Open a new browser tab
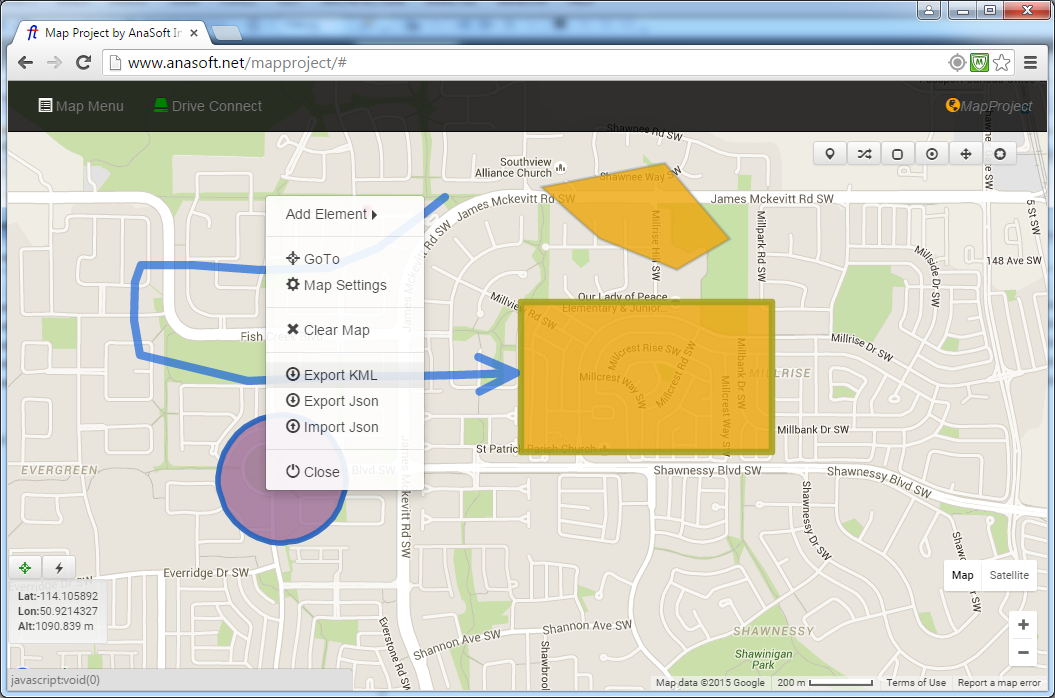 pyautogui.click(x=226, y=33)
